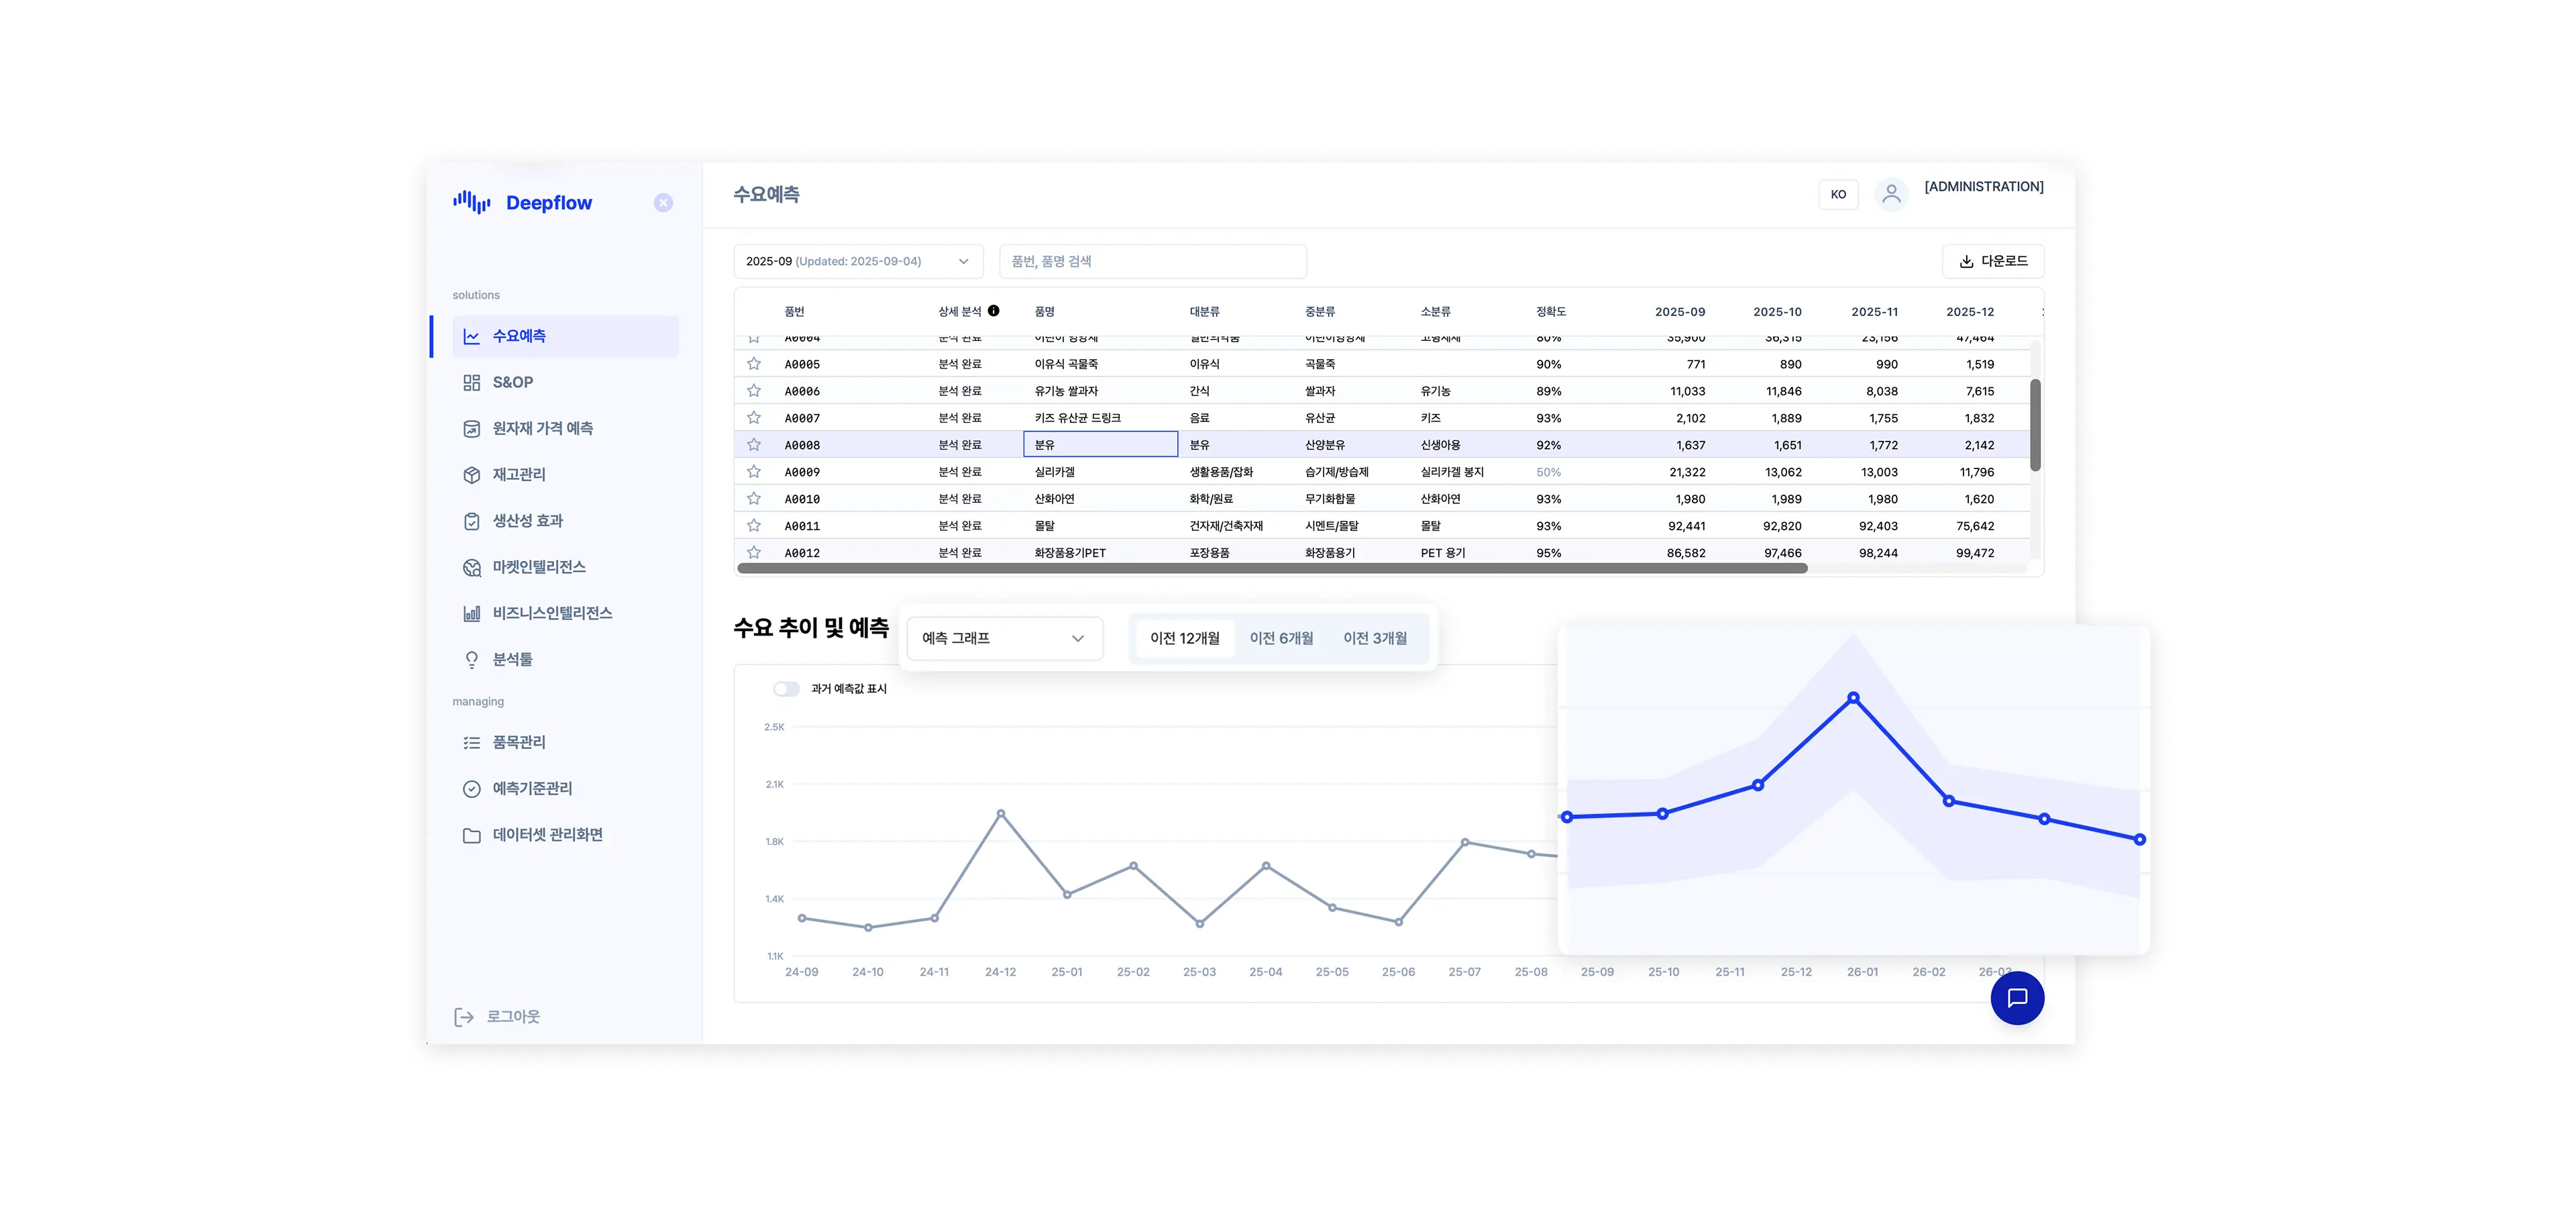Click the vertical table scrollbar thumb
This screenshot has width=2576, height=1208.
pos(2035,425)
